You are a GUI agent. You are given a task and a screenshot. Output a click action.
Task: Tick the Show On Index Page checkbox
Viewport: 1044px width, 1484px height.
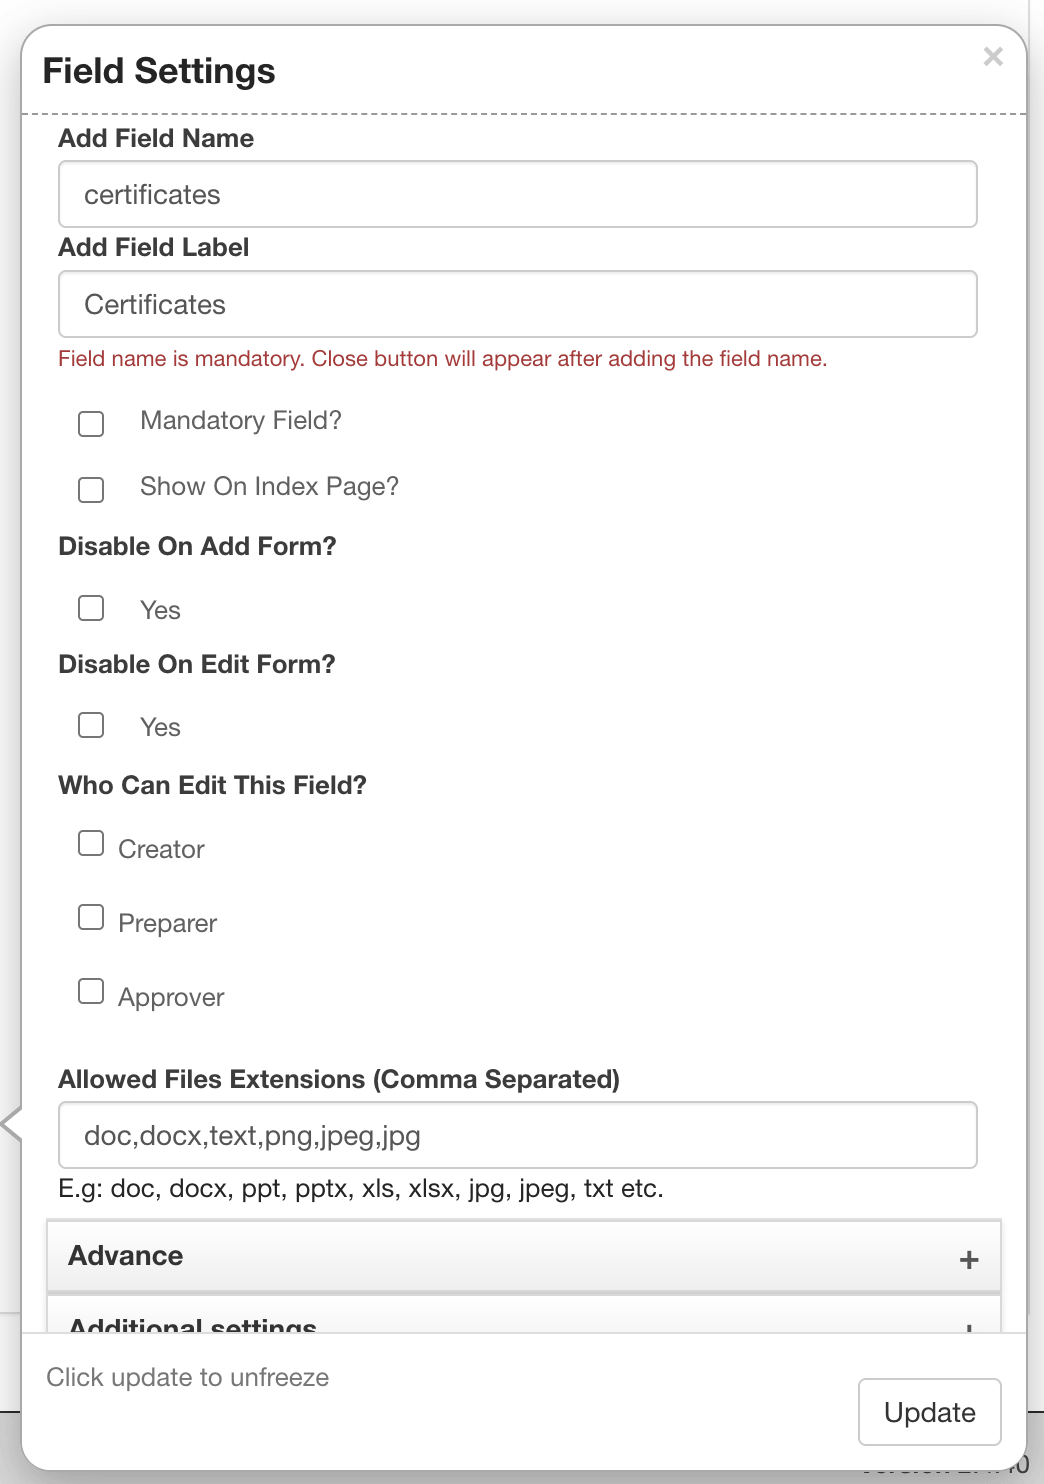click(x=91, y=489)
